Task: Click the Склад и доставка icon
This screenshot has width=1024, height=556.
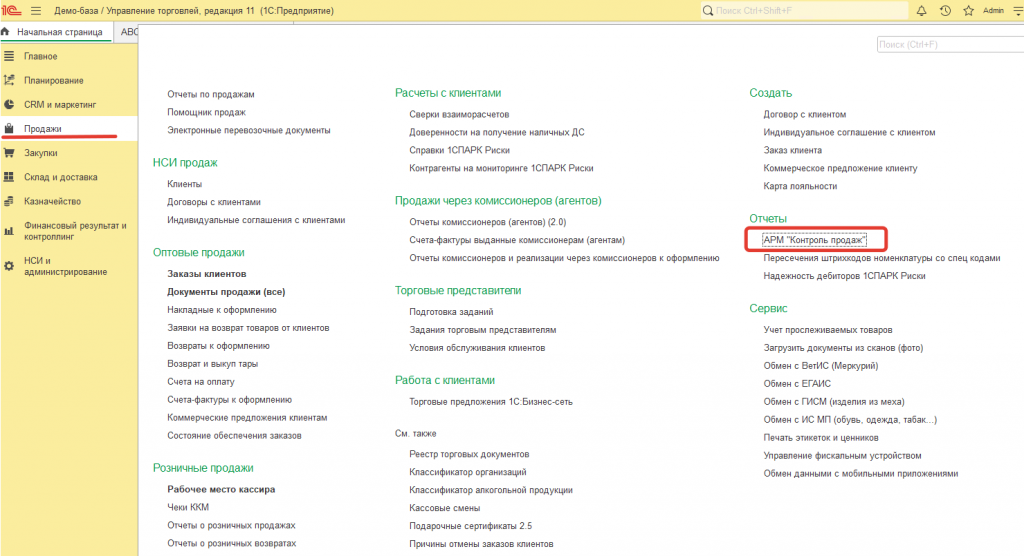Action: [8, 177]
